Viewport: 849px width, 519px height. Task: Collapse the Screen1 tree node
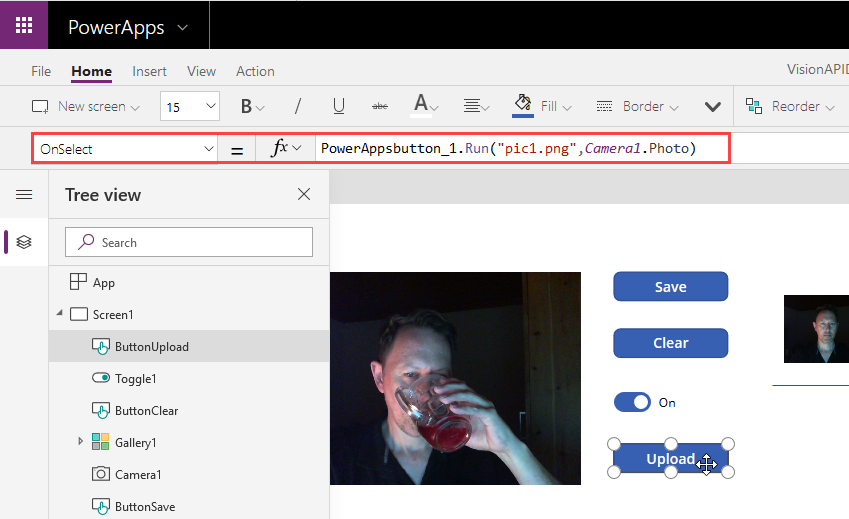59,315
